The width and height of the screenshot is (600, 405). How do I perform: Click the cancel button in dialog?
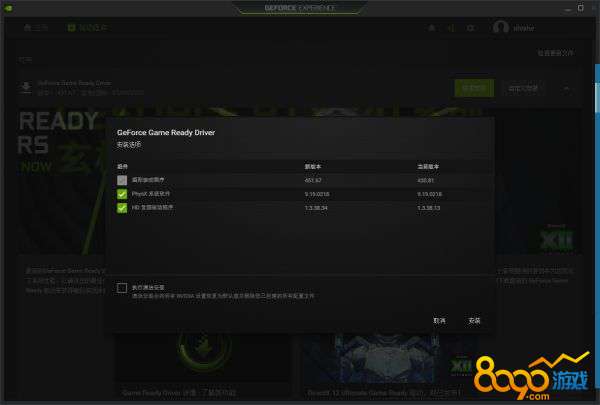(440, 321)
